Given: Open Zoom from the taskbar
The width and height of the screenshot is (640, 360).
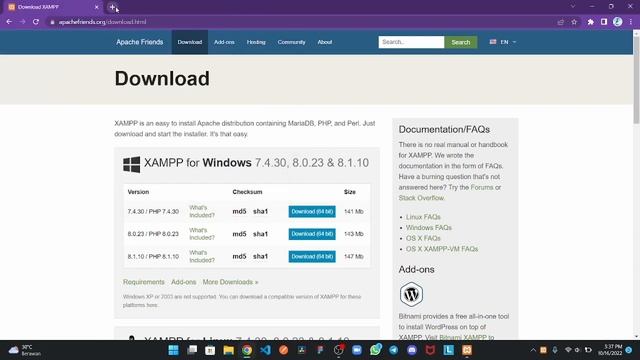Looking at the screenshot, I should [x=357, y=350].
